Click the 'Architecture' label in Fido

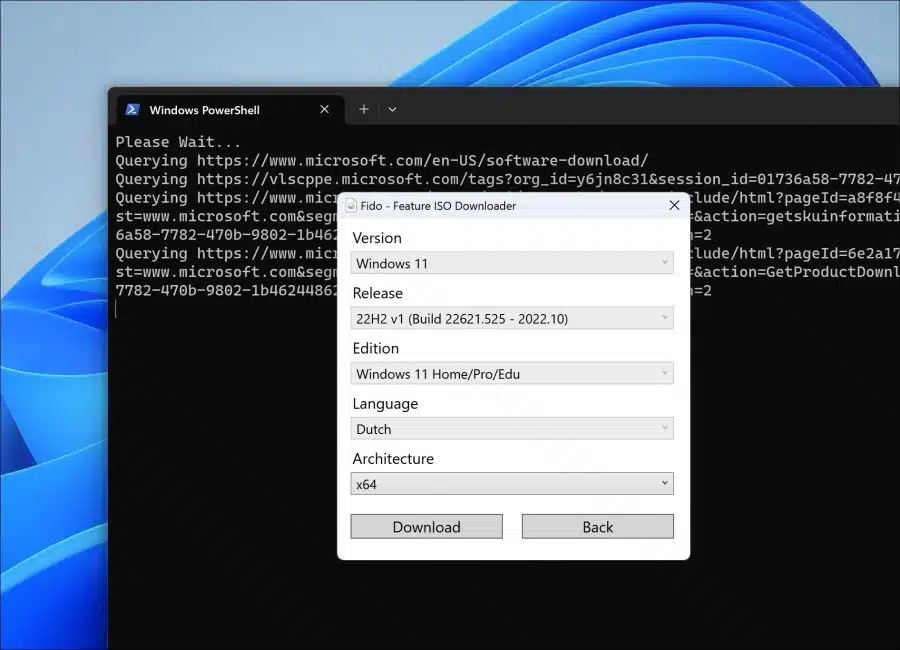coord(393,458)
